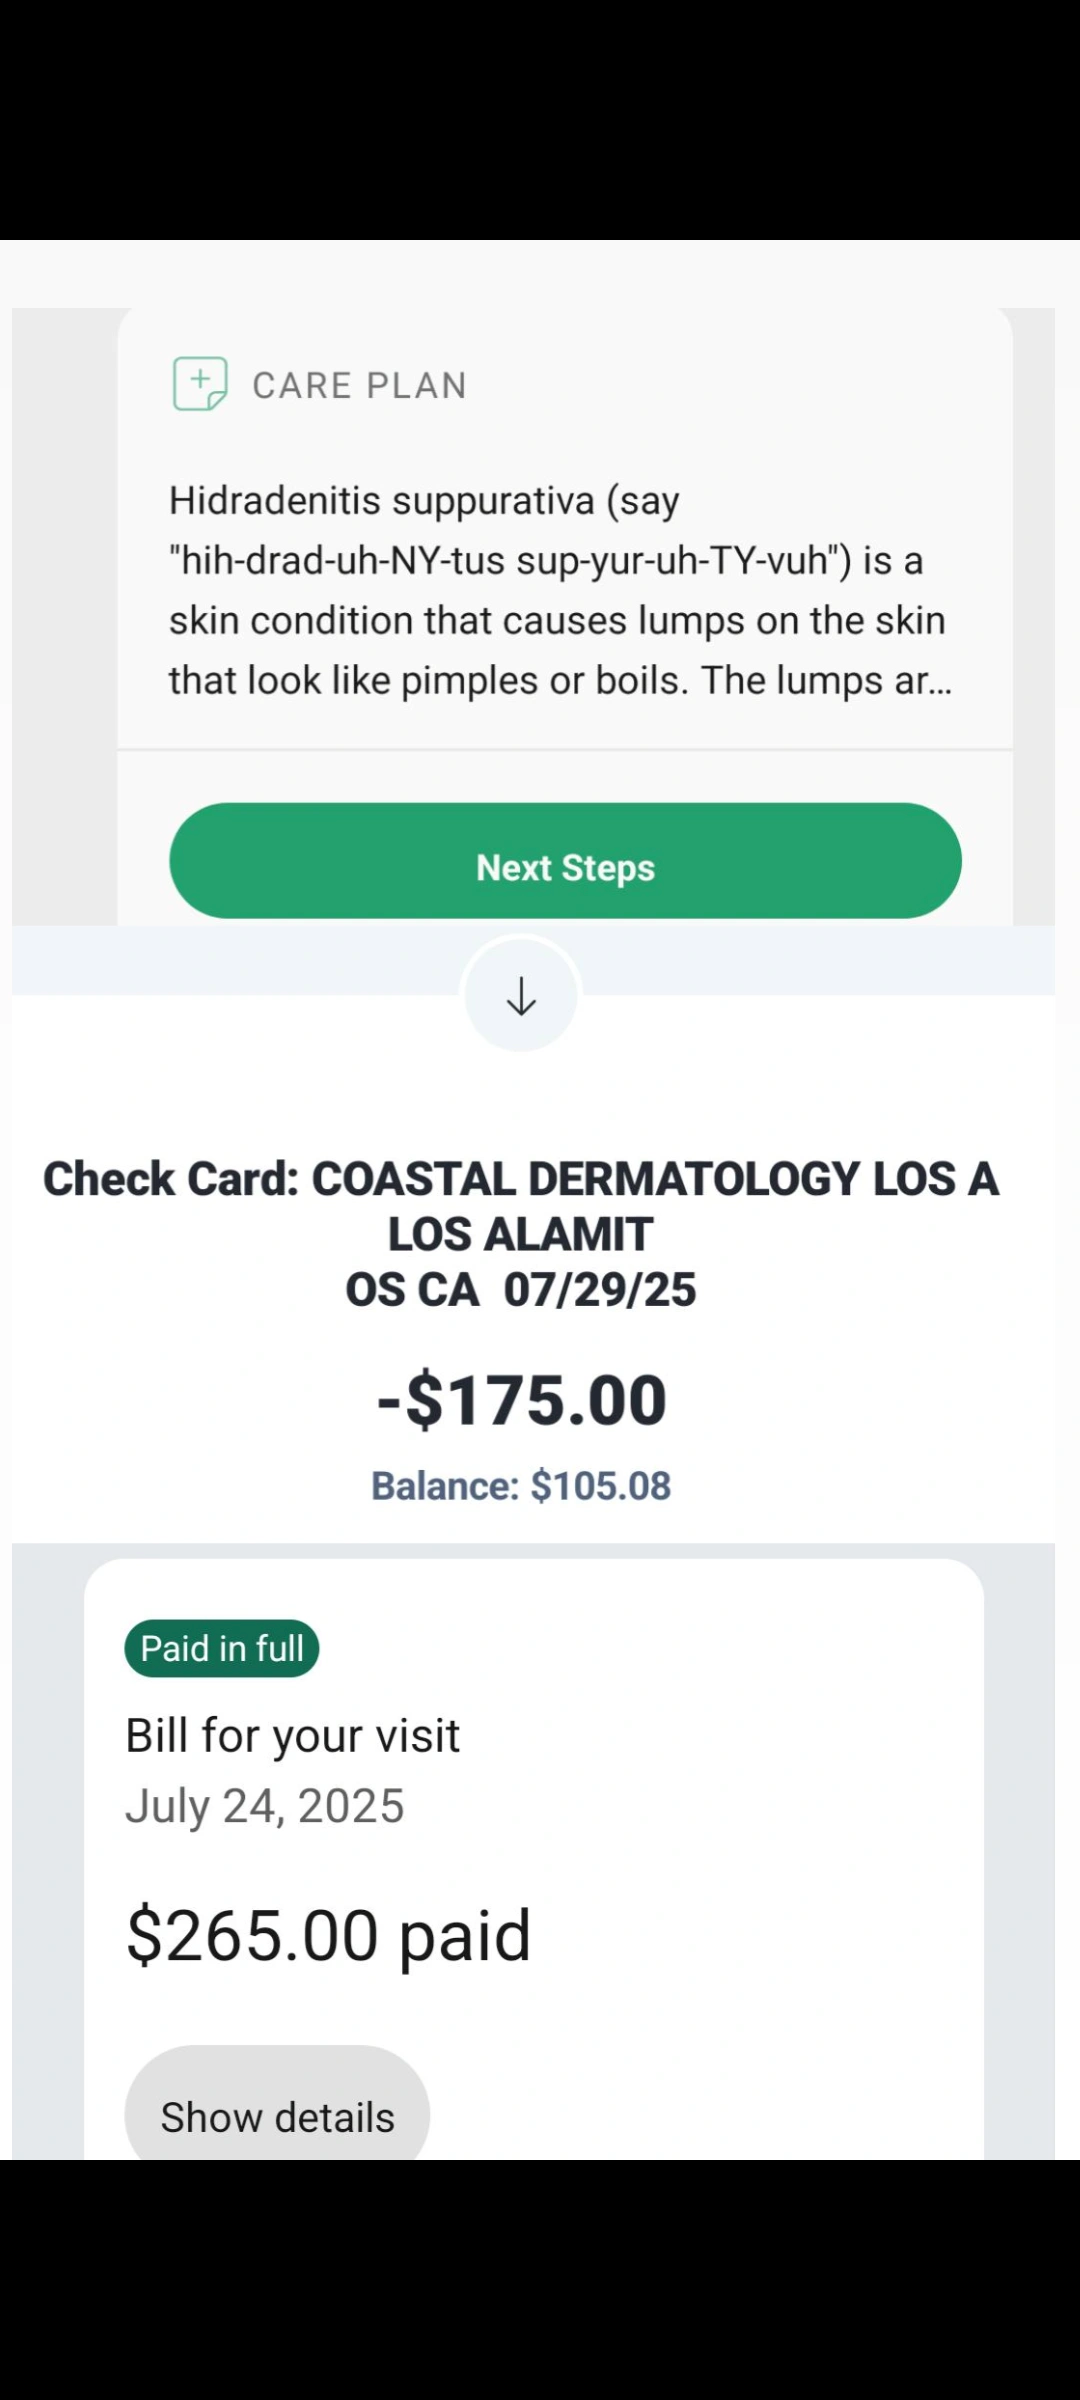The image size is (1080, 2400).
Task: Tap the $265.00 paid amount
Action: pyautogui.click(x=328, y=1936)
